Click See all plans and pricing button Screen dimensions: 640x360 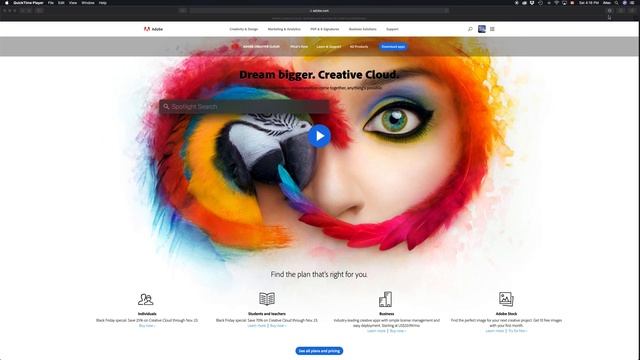point(319,351)
